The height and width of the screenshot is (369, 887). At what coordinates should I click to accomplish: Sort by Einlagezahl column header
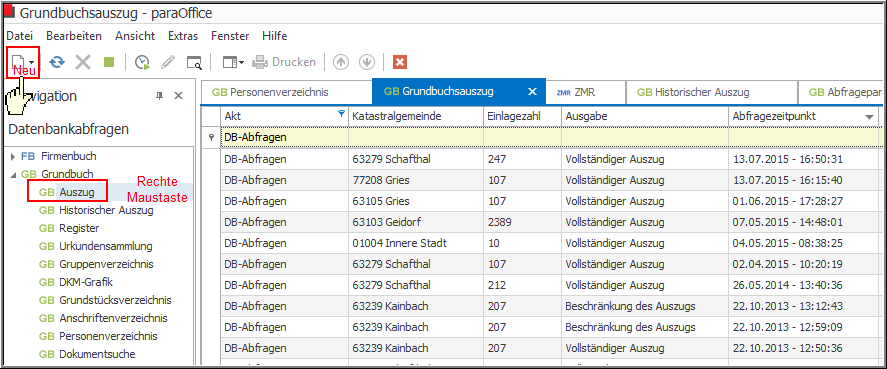(x=522, y=116)
